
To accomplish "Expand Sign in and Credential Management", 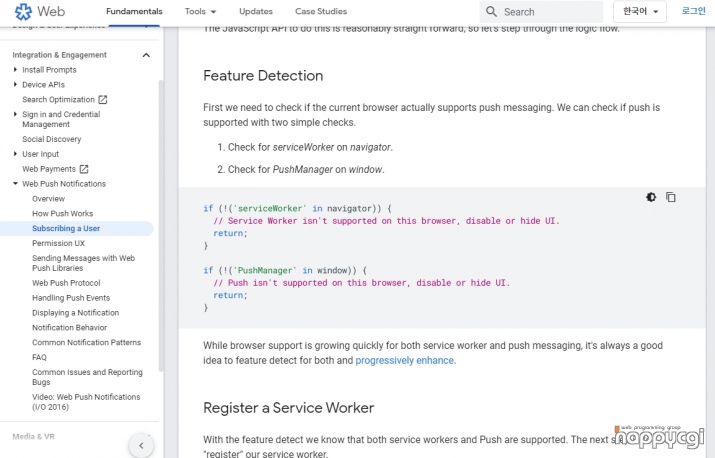I will click(x=16, y=114).
